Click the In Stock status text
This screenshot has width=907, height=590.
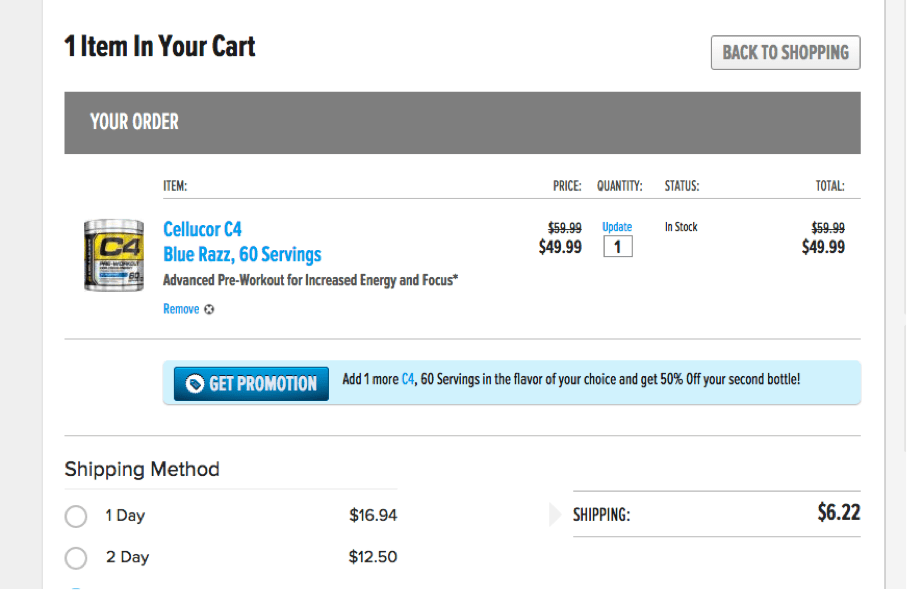click(681, 227)
